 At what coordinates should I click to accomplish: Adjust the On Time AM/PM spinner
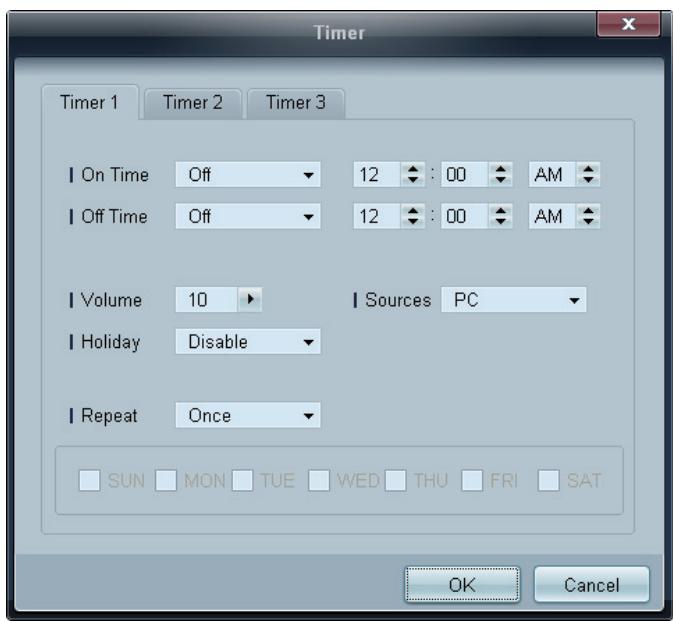pos(588,174)
